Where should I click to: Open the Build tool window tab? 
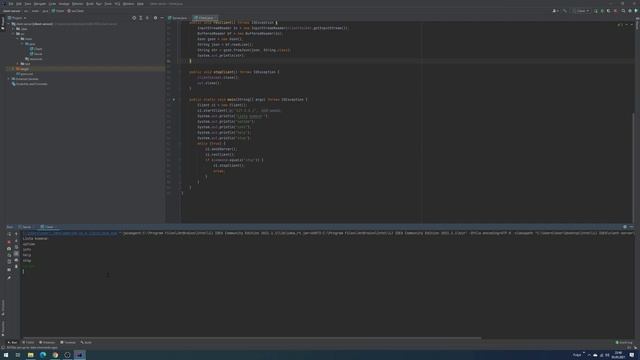tap(86, 342)
